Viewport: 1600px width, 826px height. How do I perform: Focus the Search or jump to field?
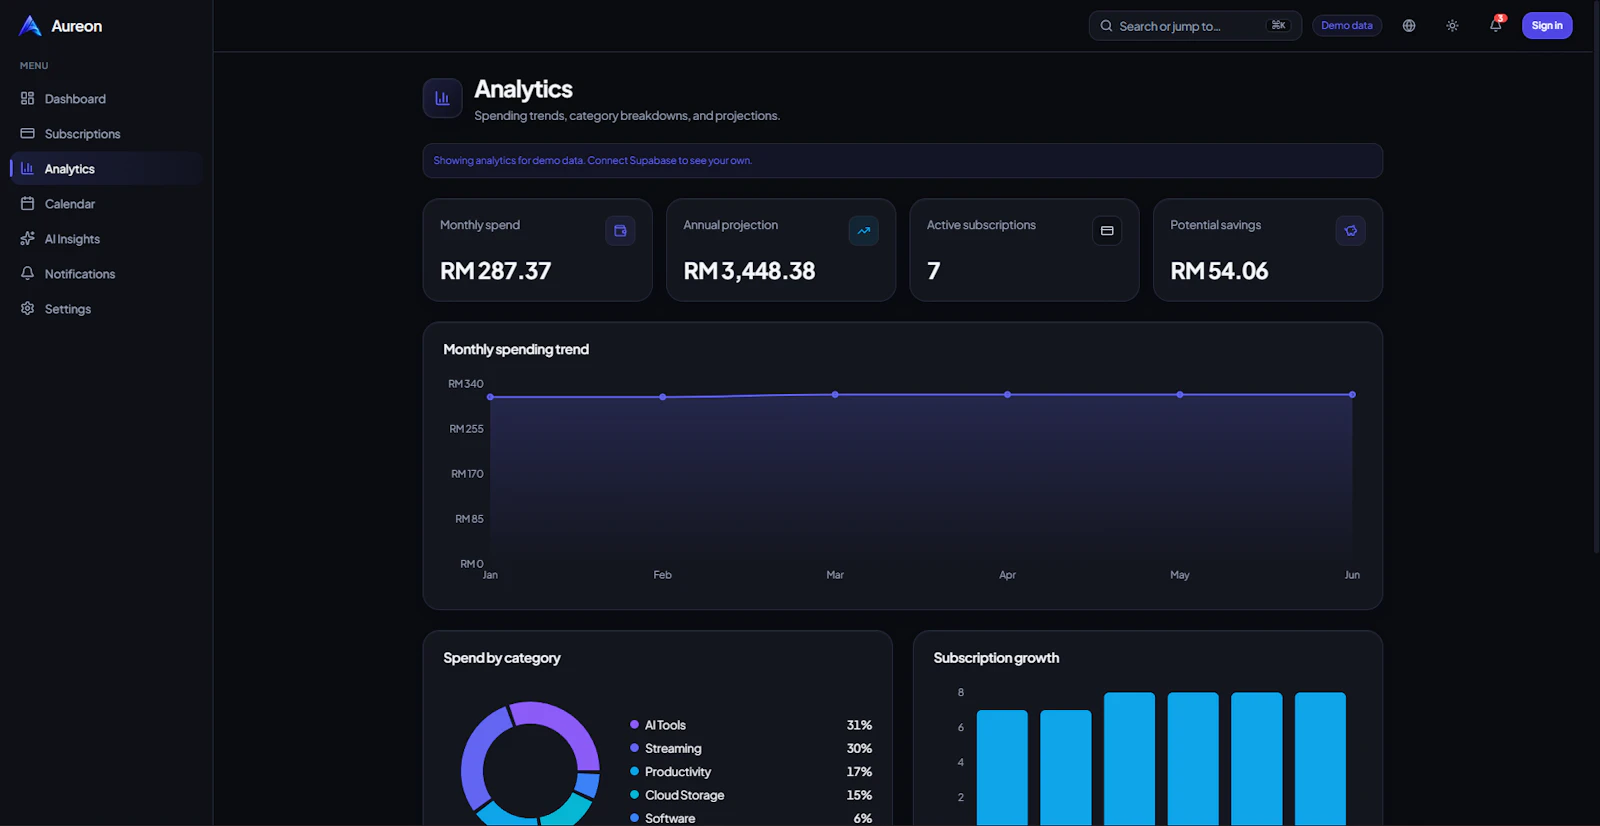click(1195, 26)
